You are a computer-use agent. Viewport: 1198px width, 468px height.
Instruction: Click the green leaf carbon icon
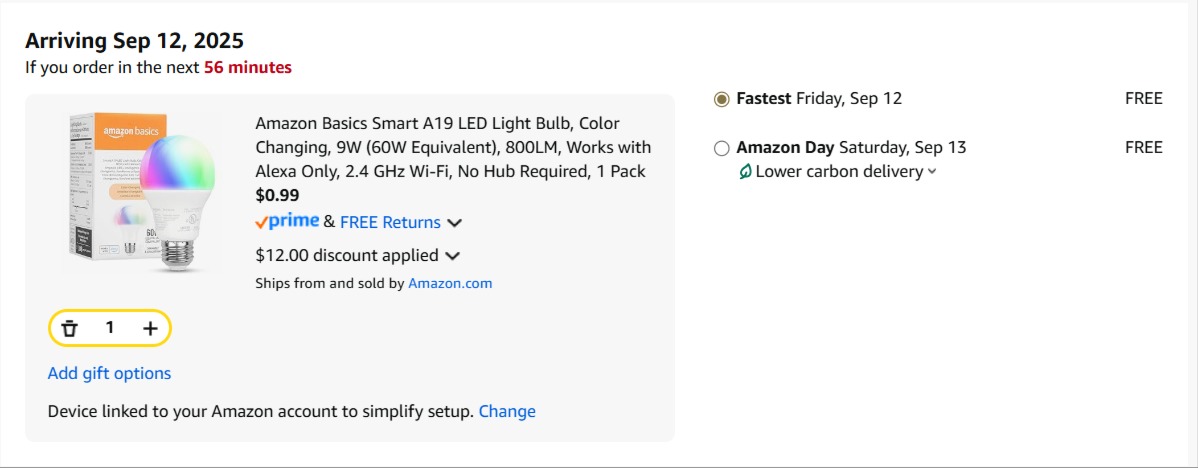coord(744,172)
